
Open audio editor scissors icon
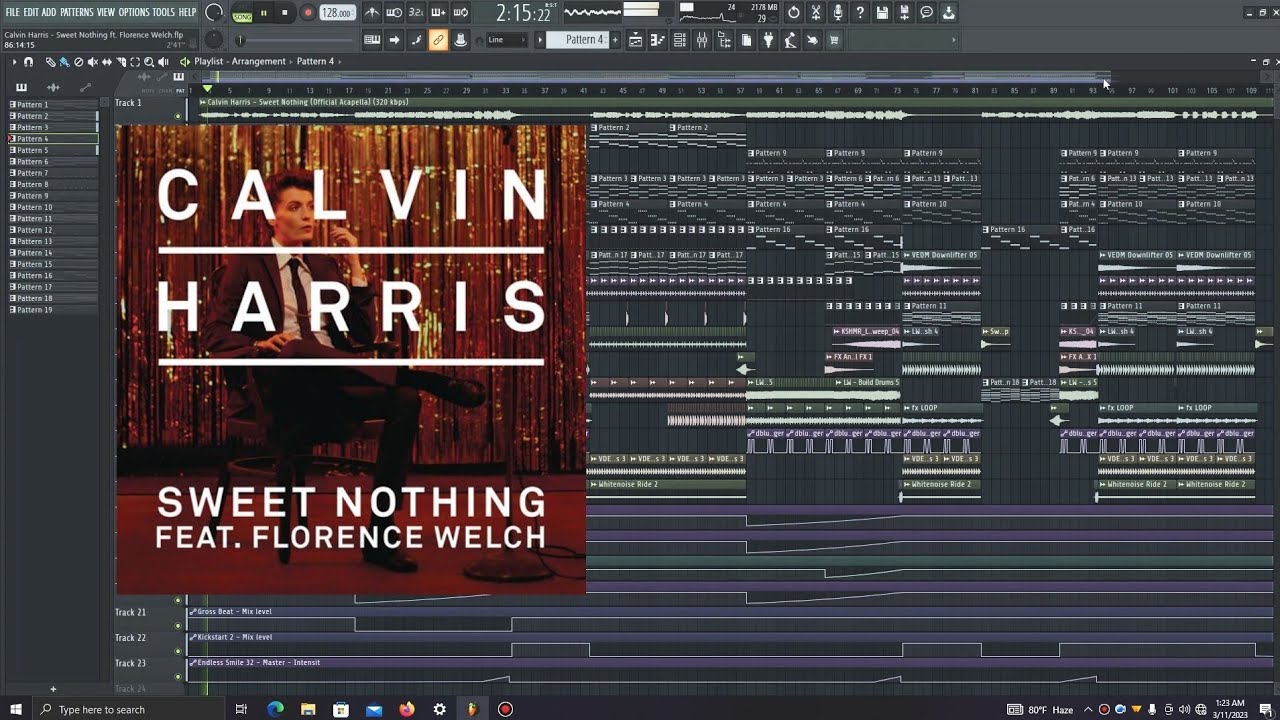(x=816, y=13)
